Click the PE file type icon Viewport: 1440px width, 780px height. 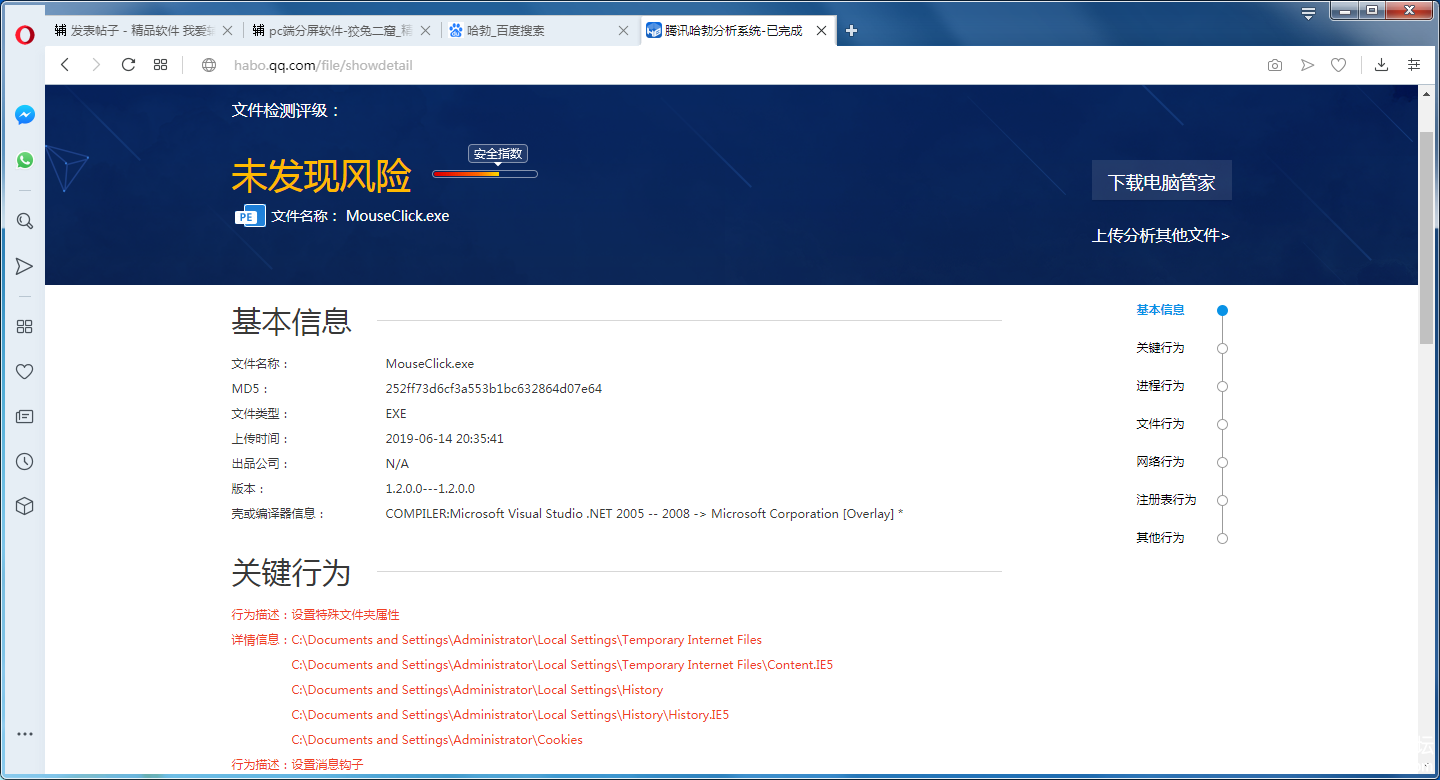[249, 216]
